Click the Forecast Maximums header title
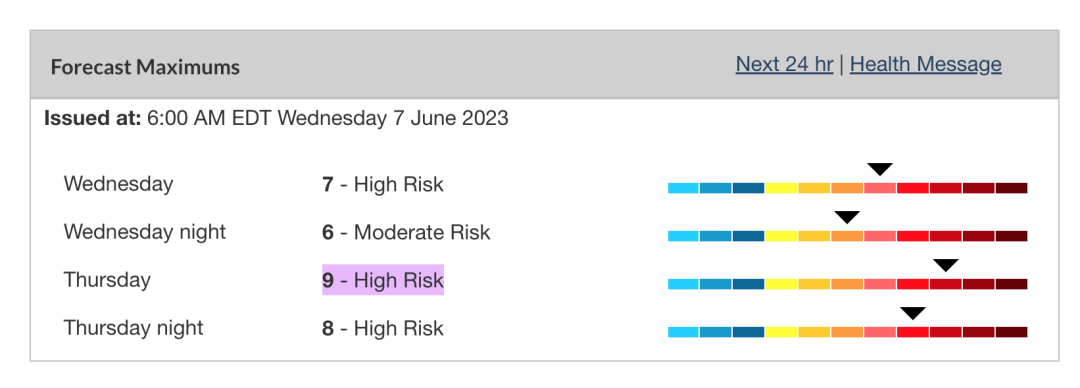Image resolution: width=1080 pixels, height=388 pixels. click(145, 68)
